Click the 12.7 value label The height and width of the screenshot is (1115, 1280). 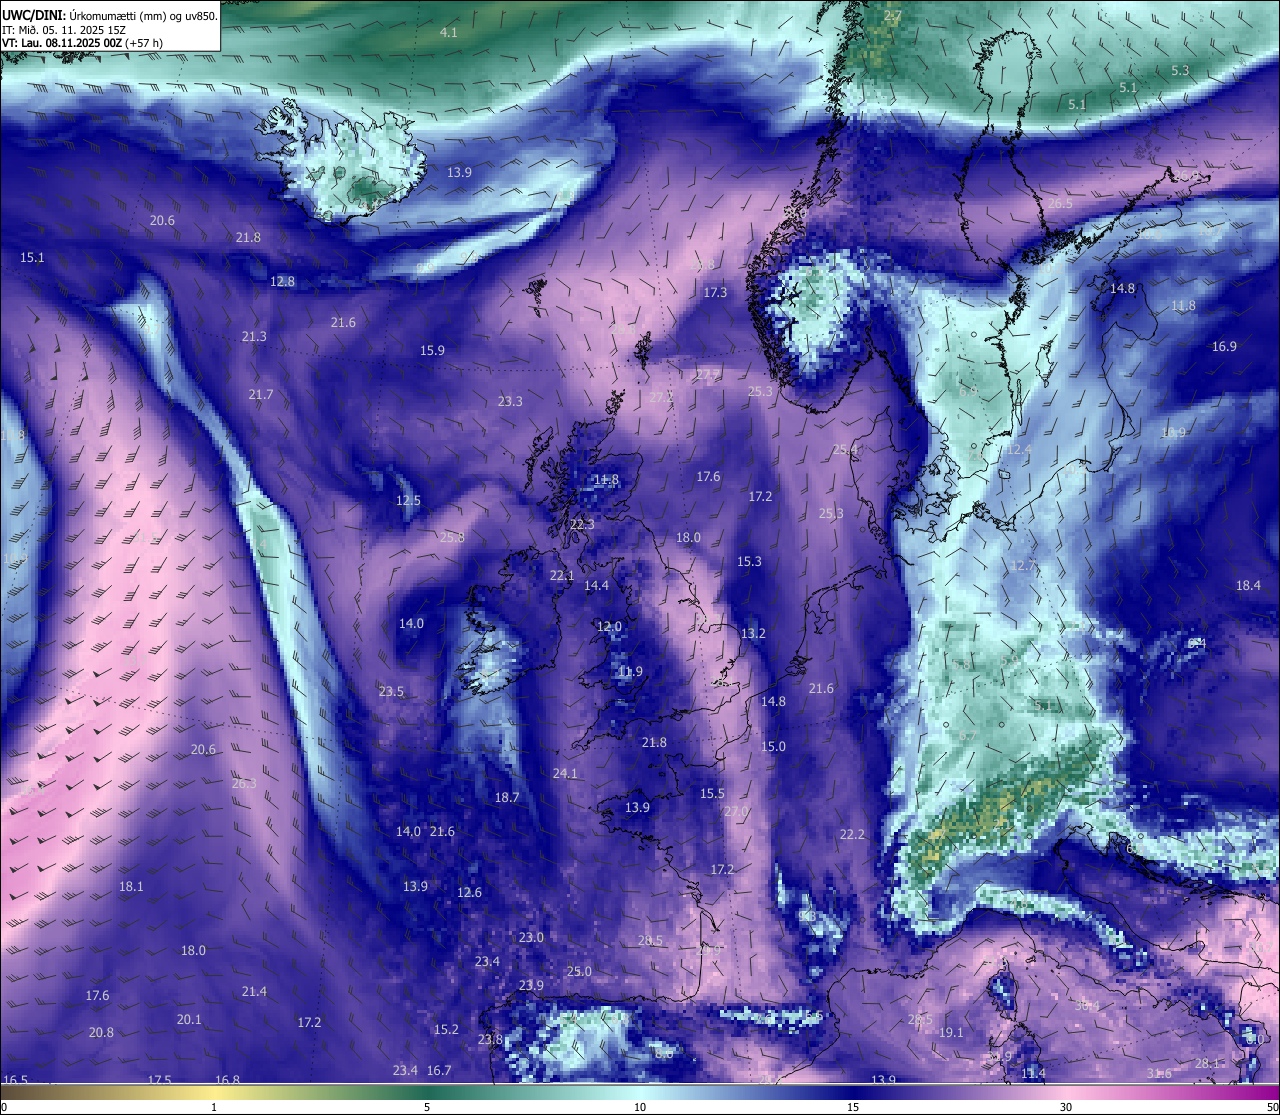click(1022, 566)
